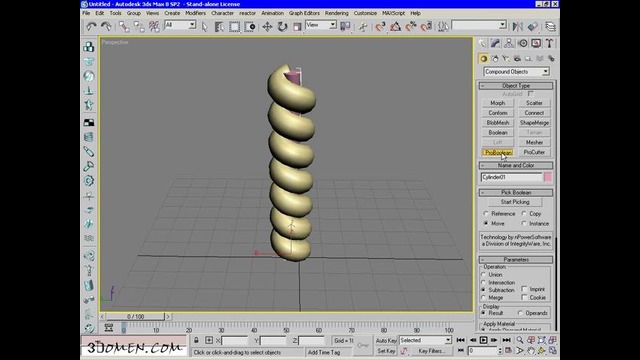
Task: Open the Display command panel tab
Action: 536,43
